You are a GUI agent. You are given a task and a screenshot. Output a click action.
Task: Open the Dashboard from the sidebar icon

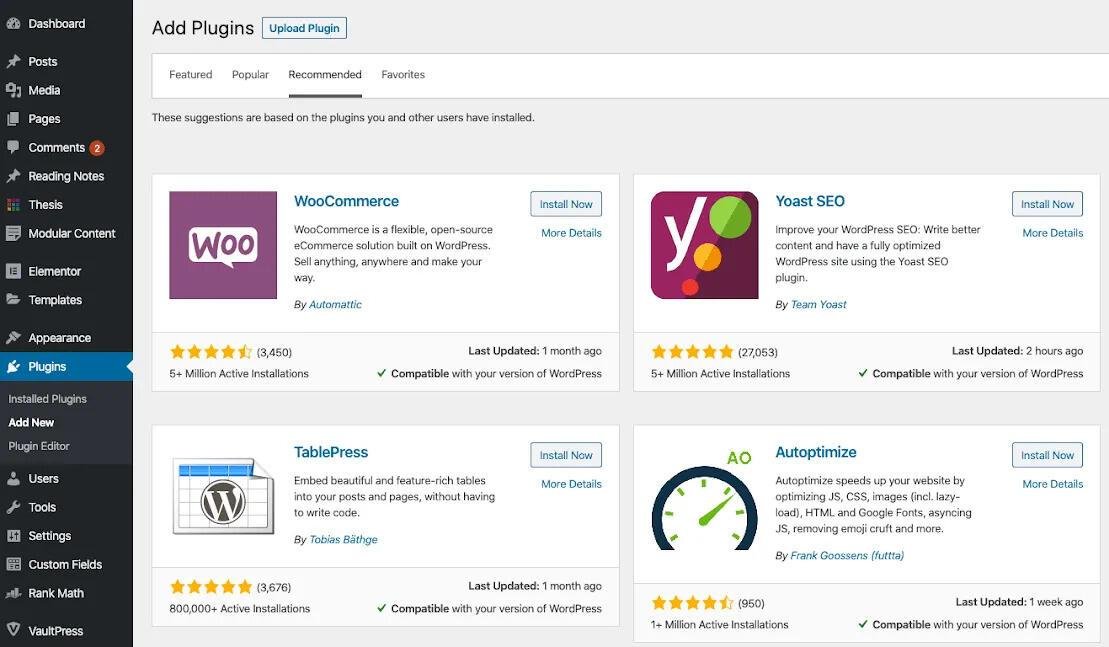click(13, 22)
